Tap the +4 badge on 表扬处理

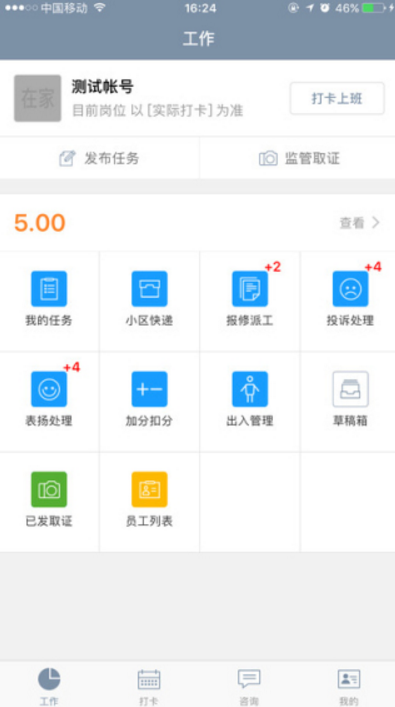tap(71, 367)
